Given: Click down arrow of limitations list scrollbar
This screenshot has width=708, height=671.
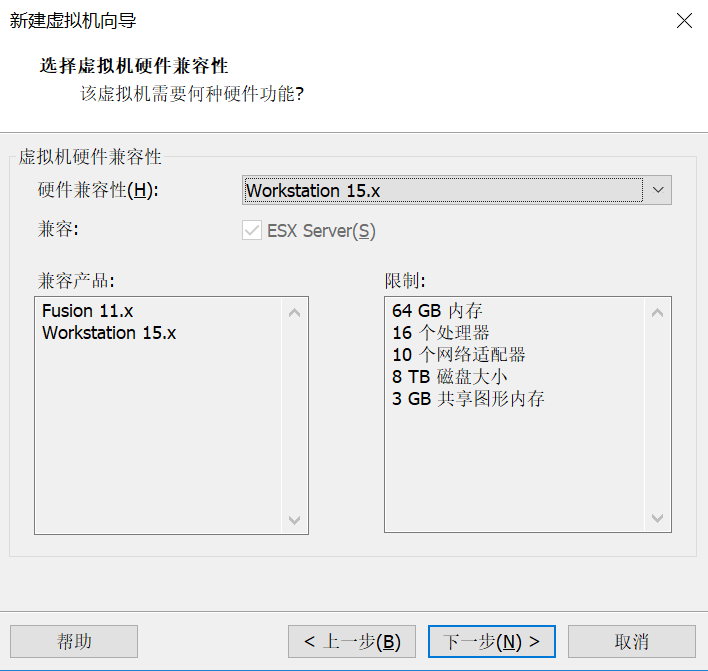Looking at the screenshot, I should point(657,518).
